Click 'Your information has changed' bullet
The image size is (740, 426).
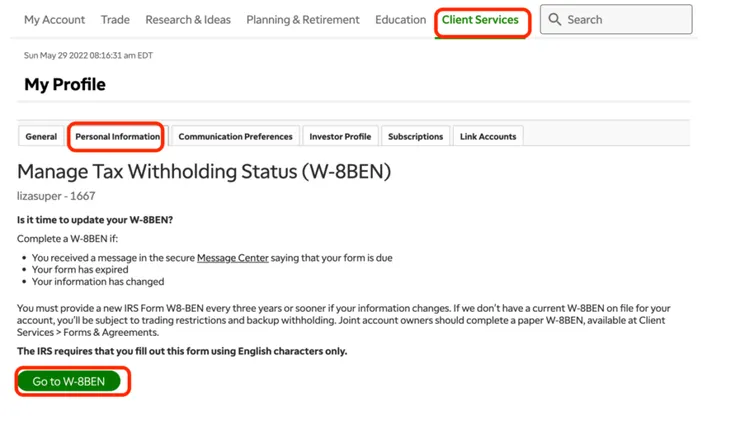(x=98, y=282)
